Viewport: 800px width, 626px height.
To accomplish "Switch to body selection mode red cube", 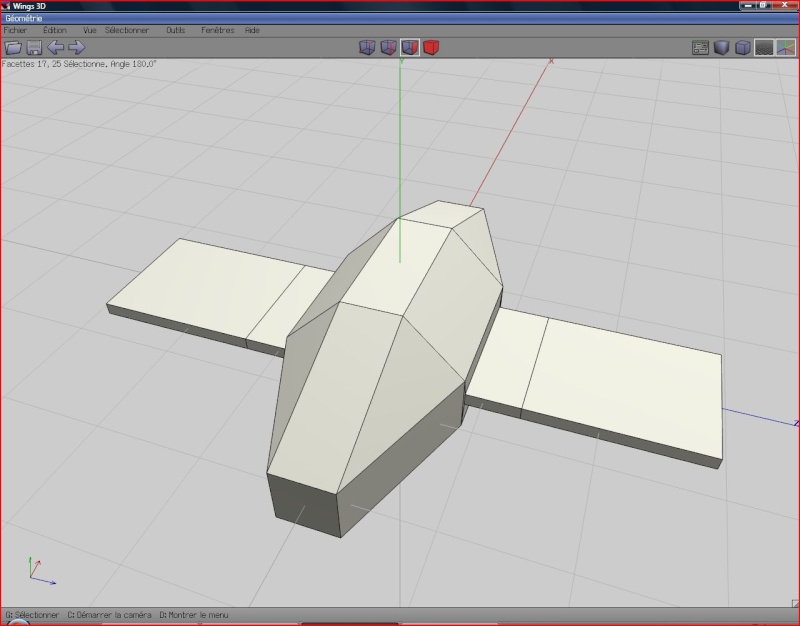I will (x=431, y=47).
